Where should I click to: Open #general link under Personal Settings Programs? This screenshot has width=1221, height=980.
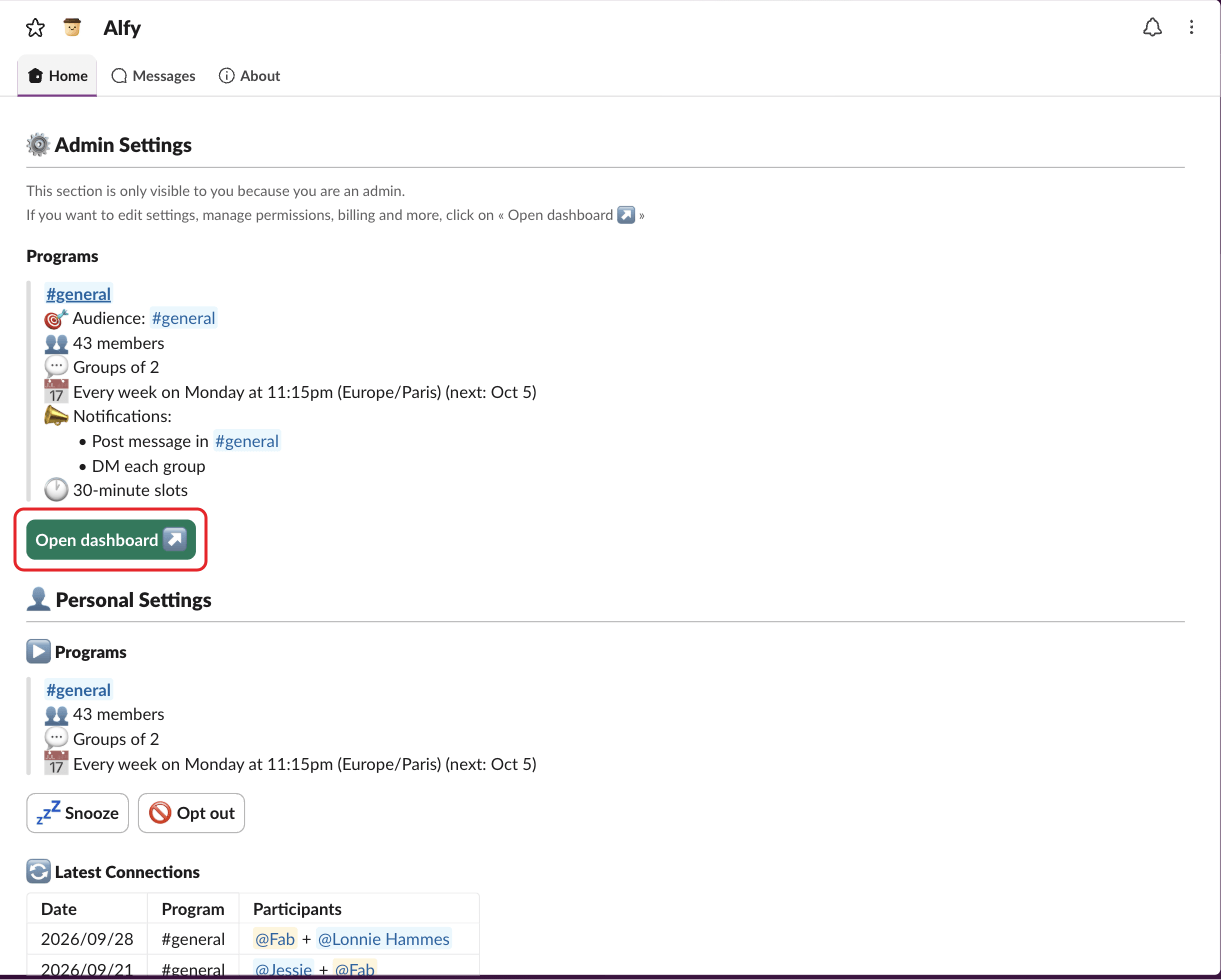coord(79,690)
